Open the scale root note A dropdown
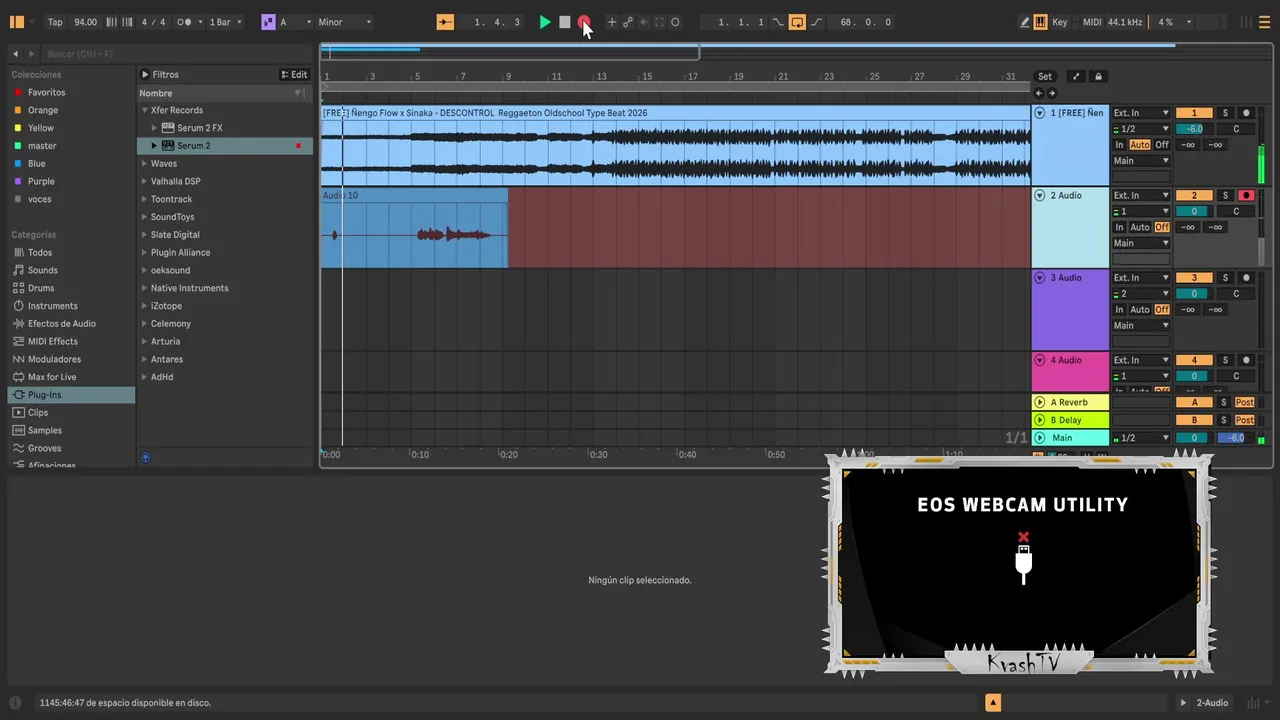 click(294, 22)
